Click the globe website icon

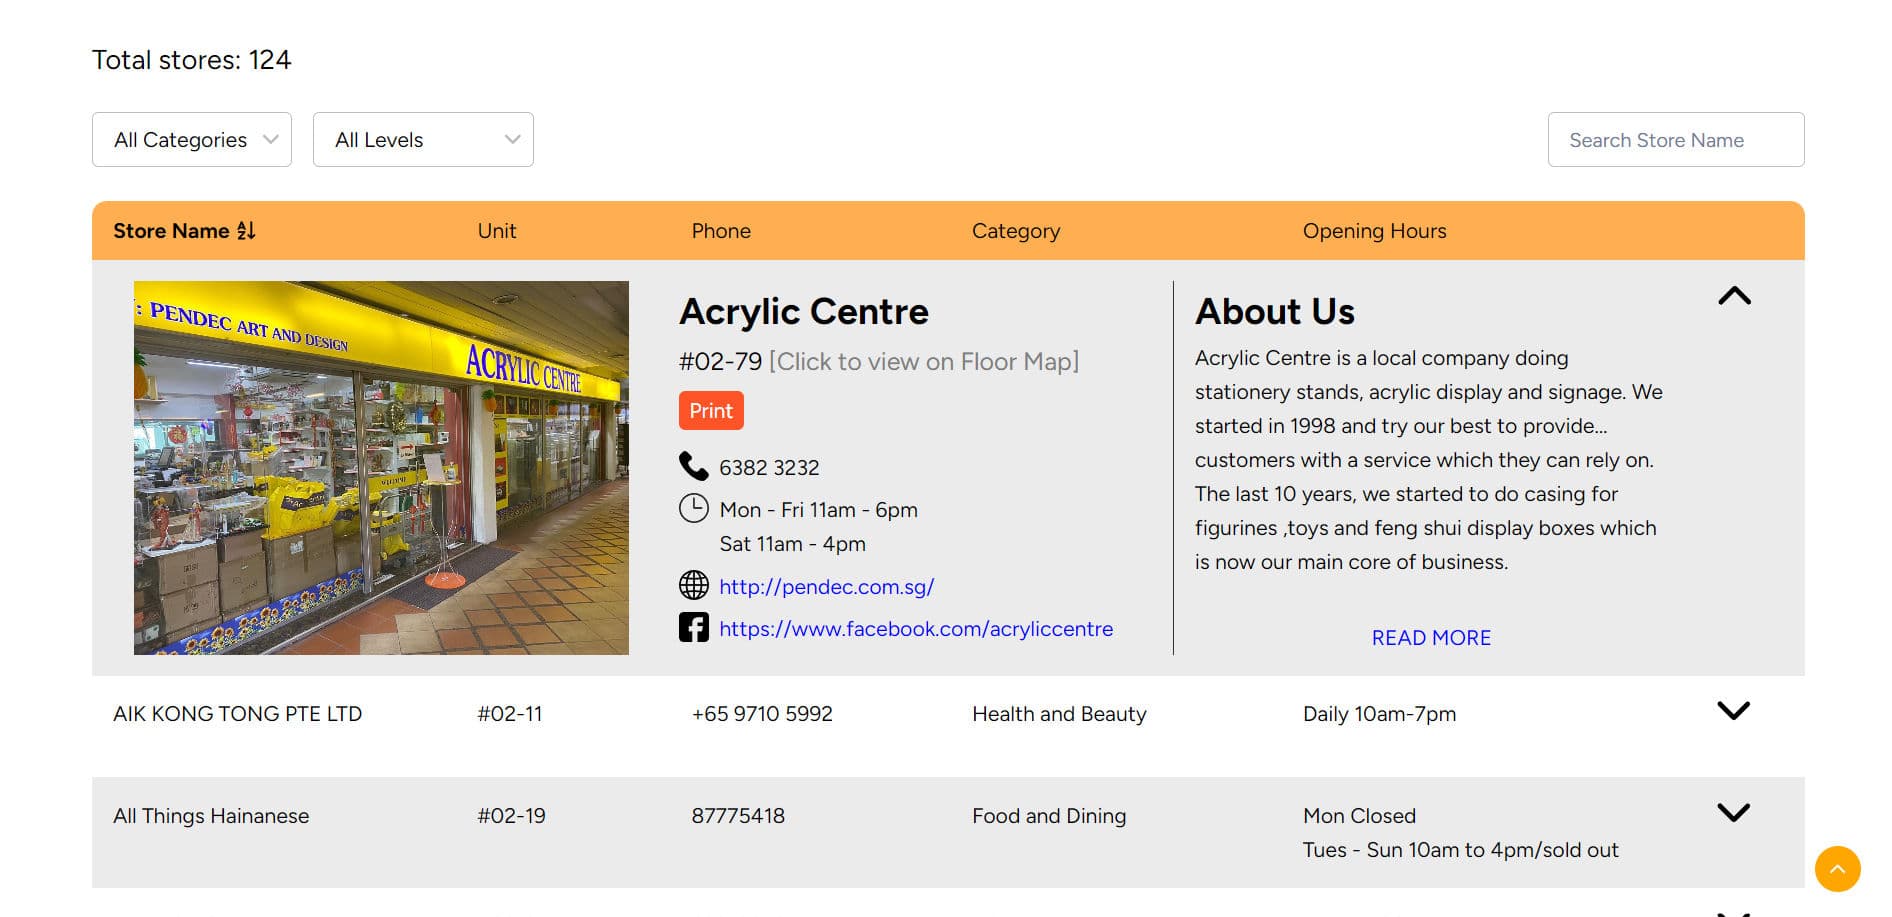click(x=693, y=585)
